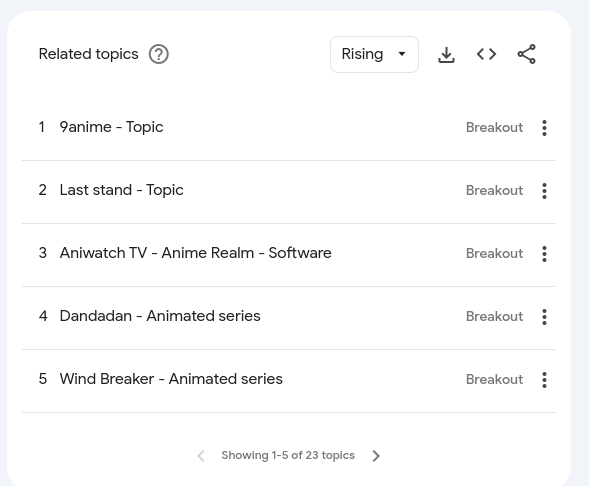The image size is (589, 486).
Task: Click Breakout label in Aniwatch TV row
Action: click(494, 254)
